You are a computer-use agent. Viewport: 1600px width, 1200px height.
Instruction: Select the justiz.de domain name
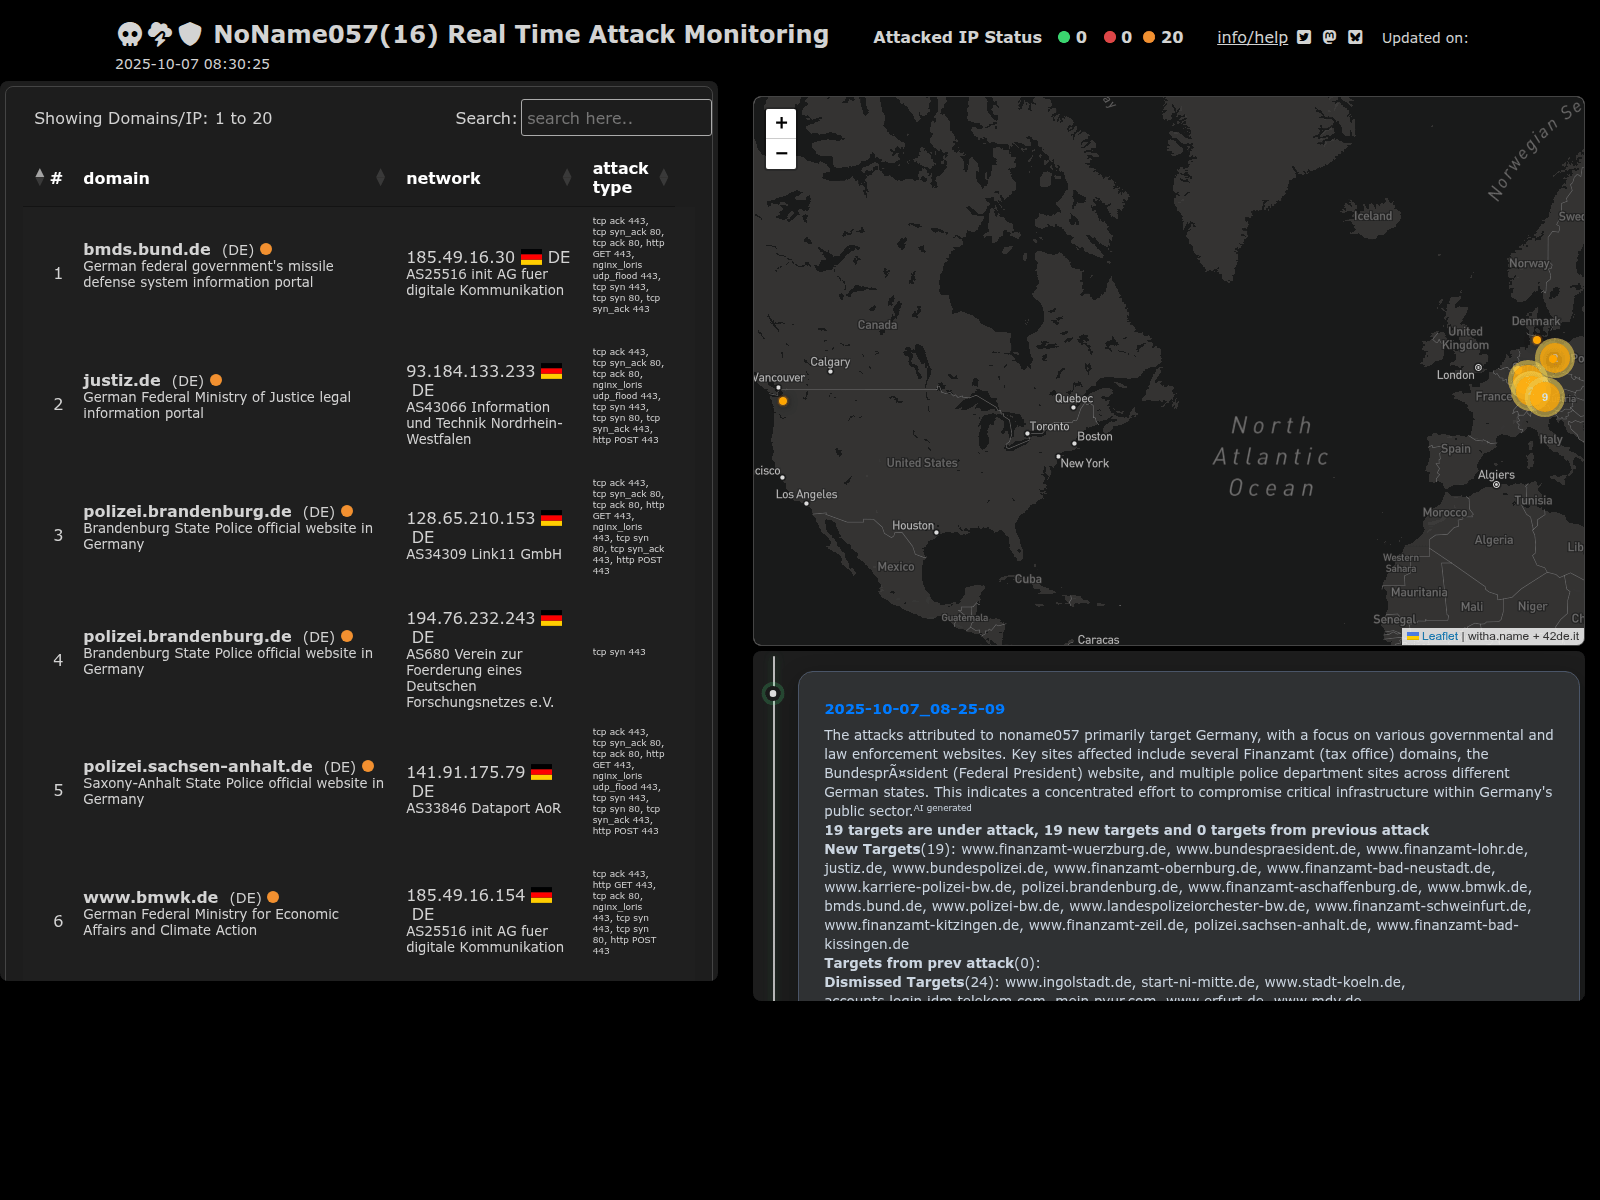[x=122, y=380]
